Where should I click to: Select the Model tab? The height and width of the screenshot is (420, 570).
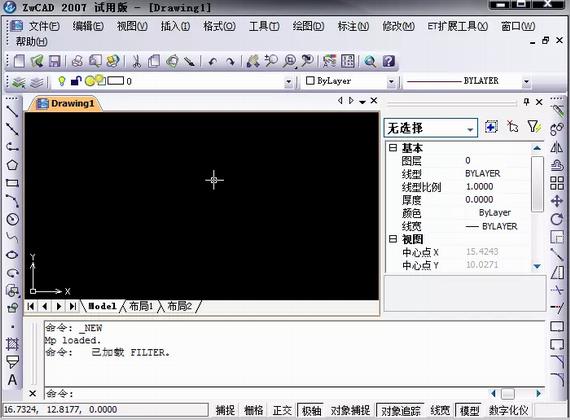[x=103, y=306]
